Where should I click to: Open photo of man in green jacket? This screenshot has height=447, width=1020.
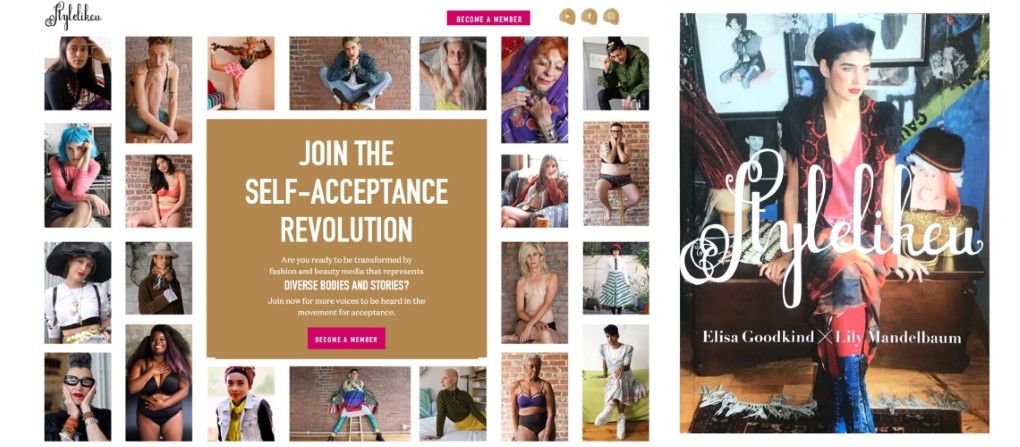coord(615,73)
